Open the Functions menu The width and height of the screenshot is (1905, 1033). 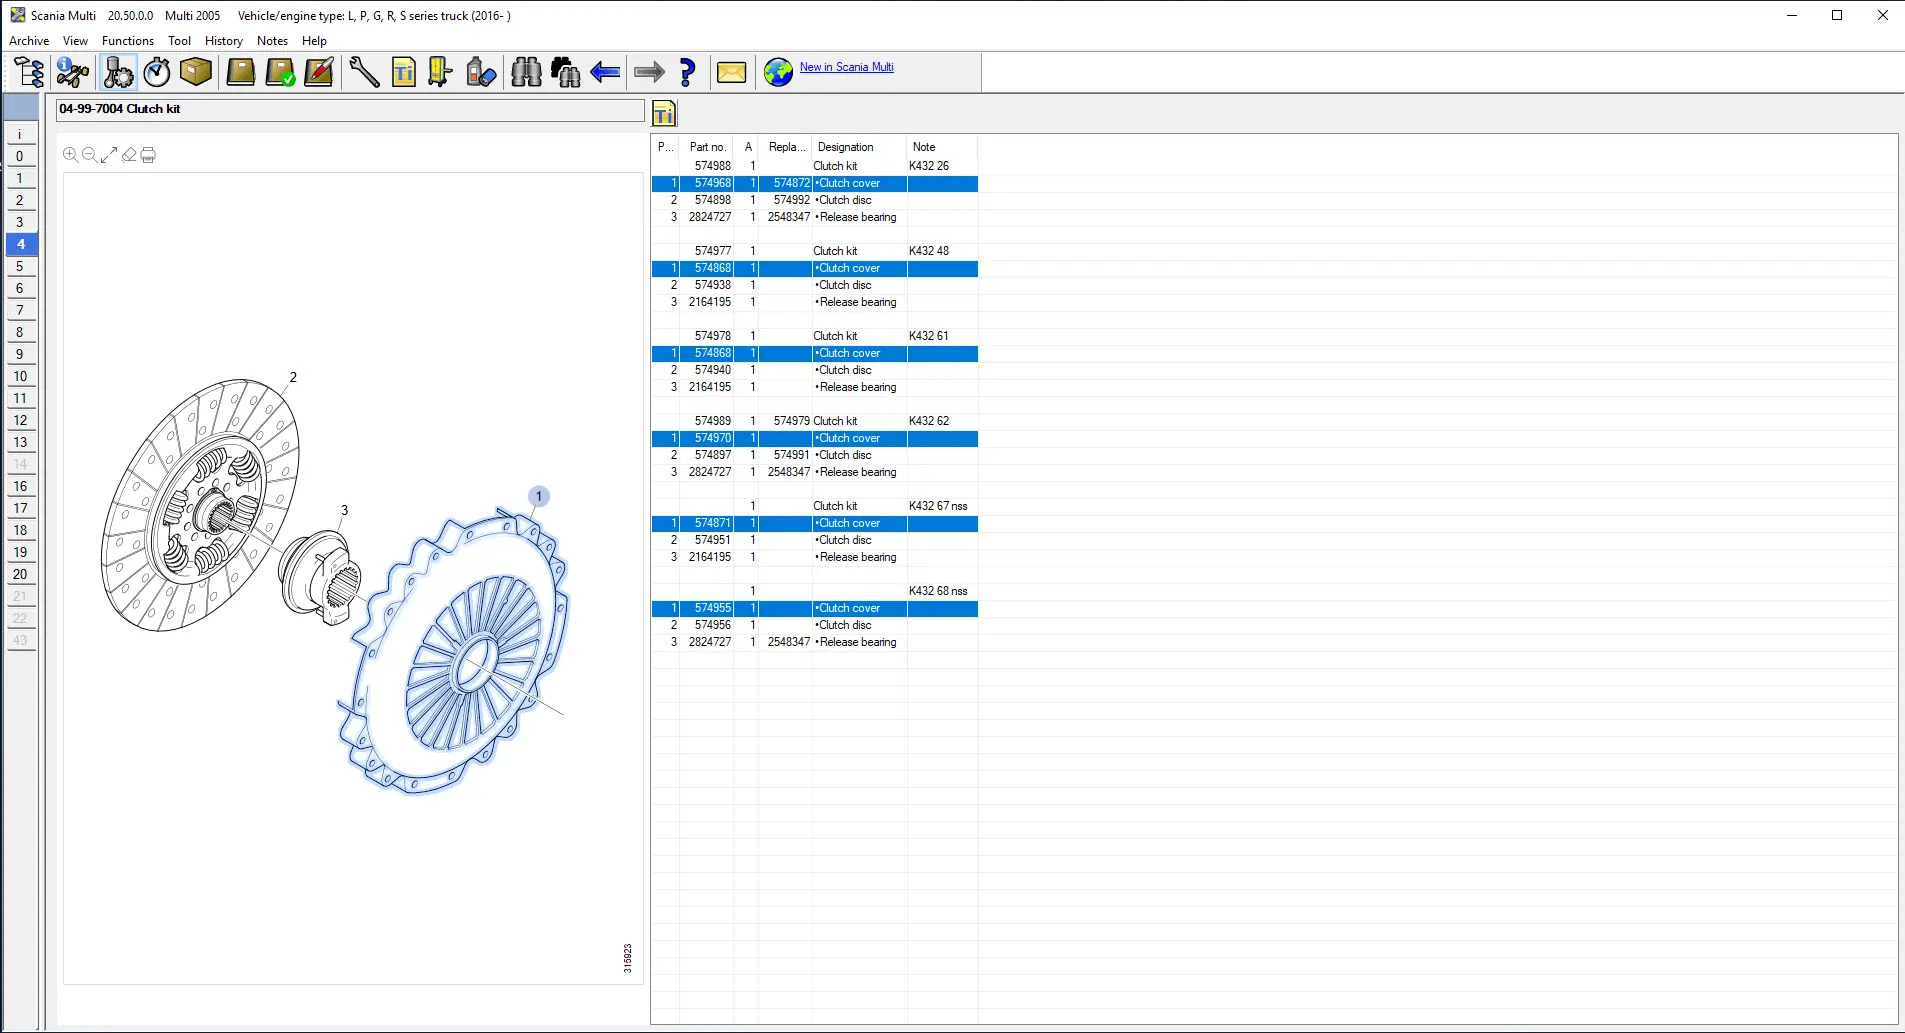(x=128, y=41)
